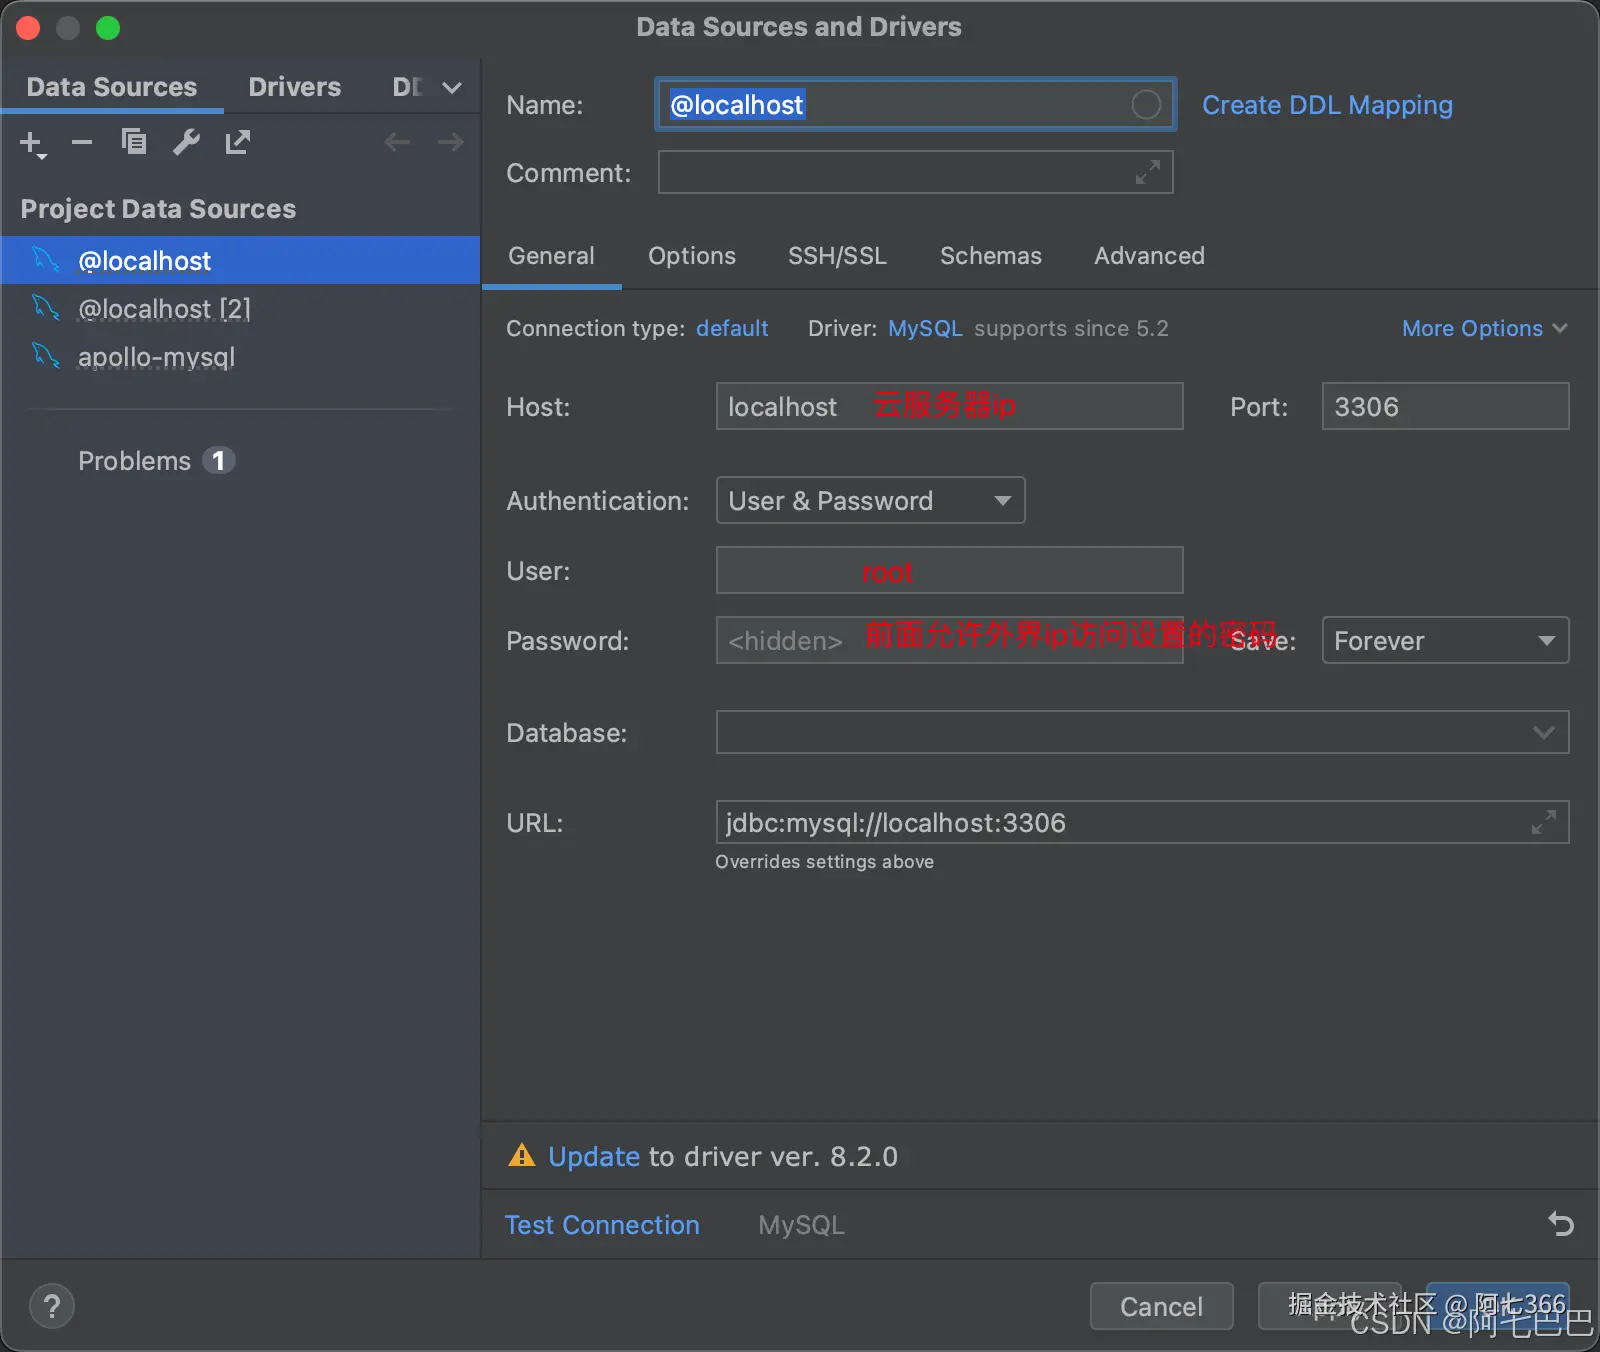Select the @localhost data source

click(x=240, y=260)
